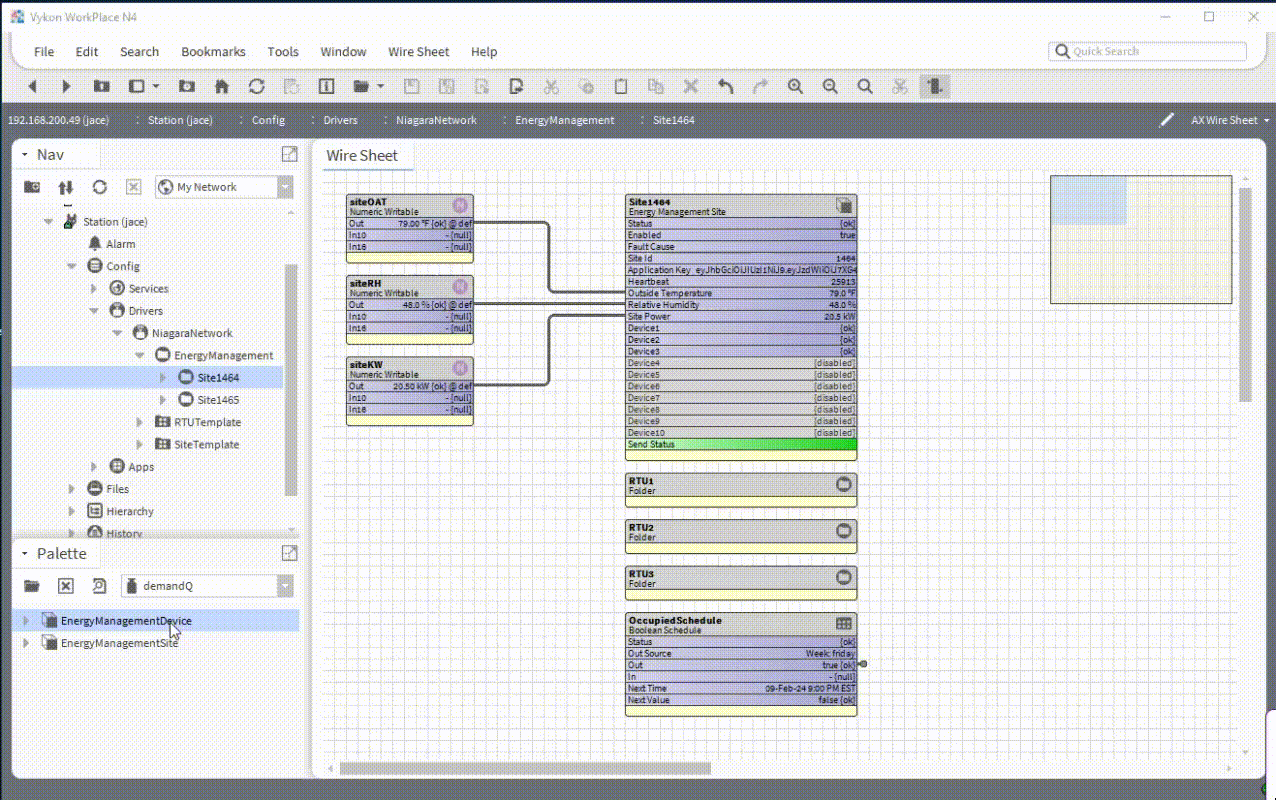Viewport: 1276px width, 800px height.
Task: Open the Wire Sheet menu
Action: (x=419, y=52)
